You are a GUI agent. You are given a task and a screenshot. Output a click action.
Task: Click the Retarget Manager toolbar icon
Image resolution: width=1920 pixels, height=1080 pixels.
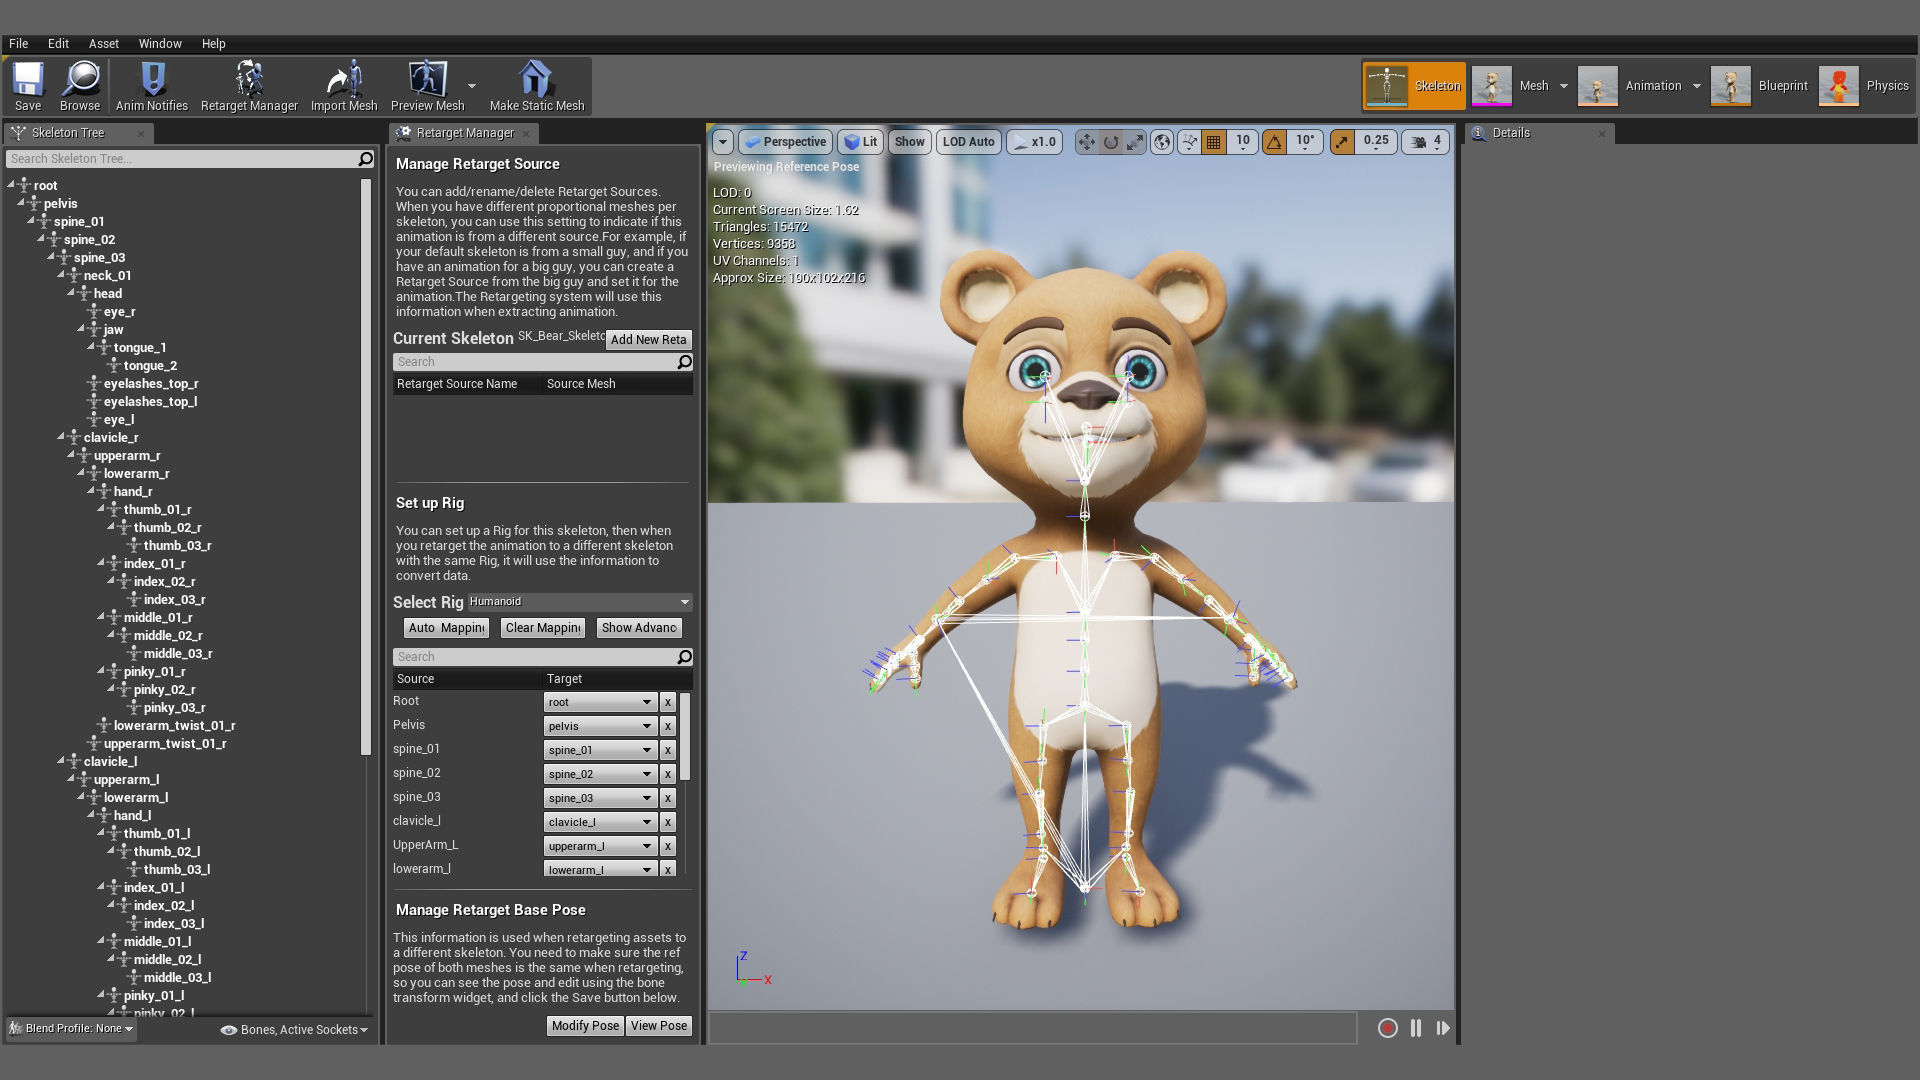click(x=249, y=80)
